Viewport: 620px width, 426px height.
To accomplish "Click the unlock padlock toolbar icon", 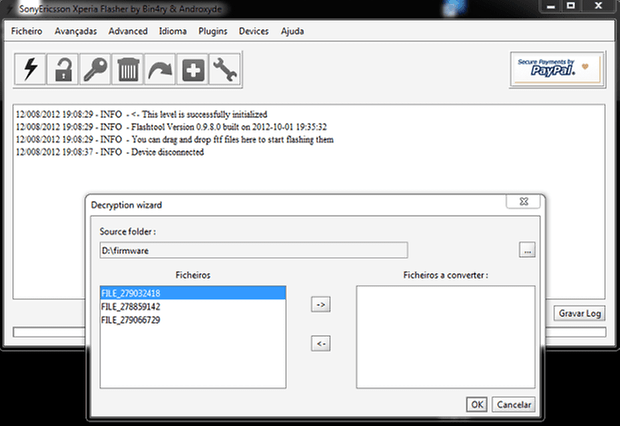I will click(x=62, y=69).
